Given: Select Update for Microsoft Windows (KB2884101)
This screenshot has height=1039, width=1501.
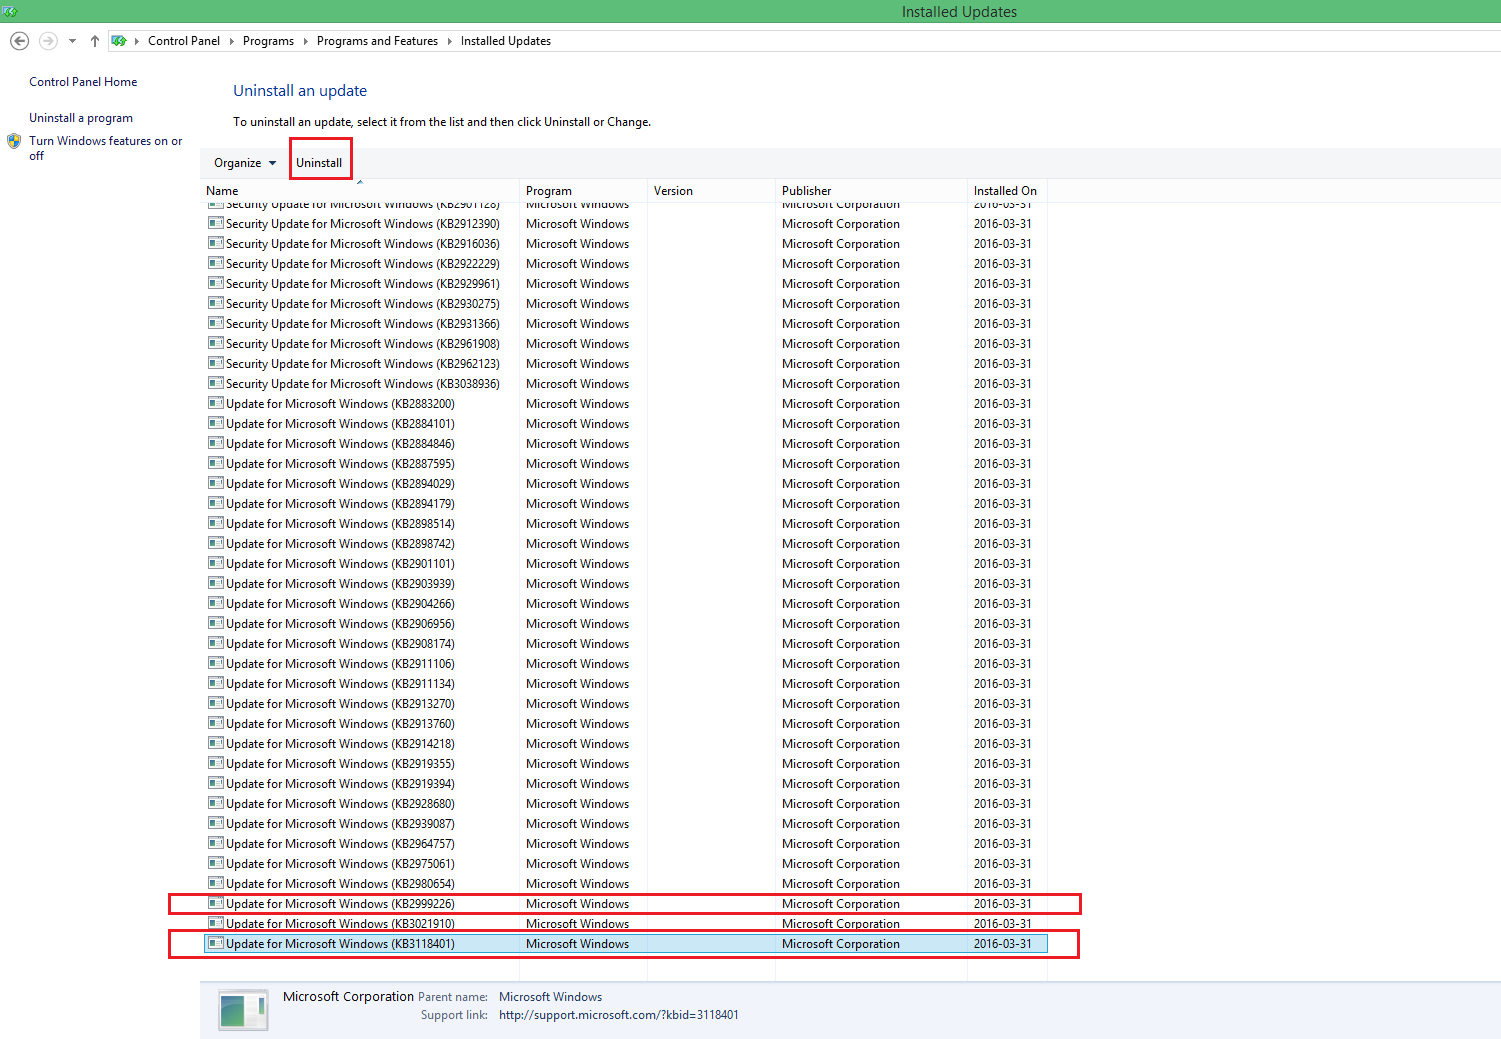Looking at the screenshot, I should (x=626, y=424).
